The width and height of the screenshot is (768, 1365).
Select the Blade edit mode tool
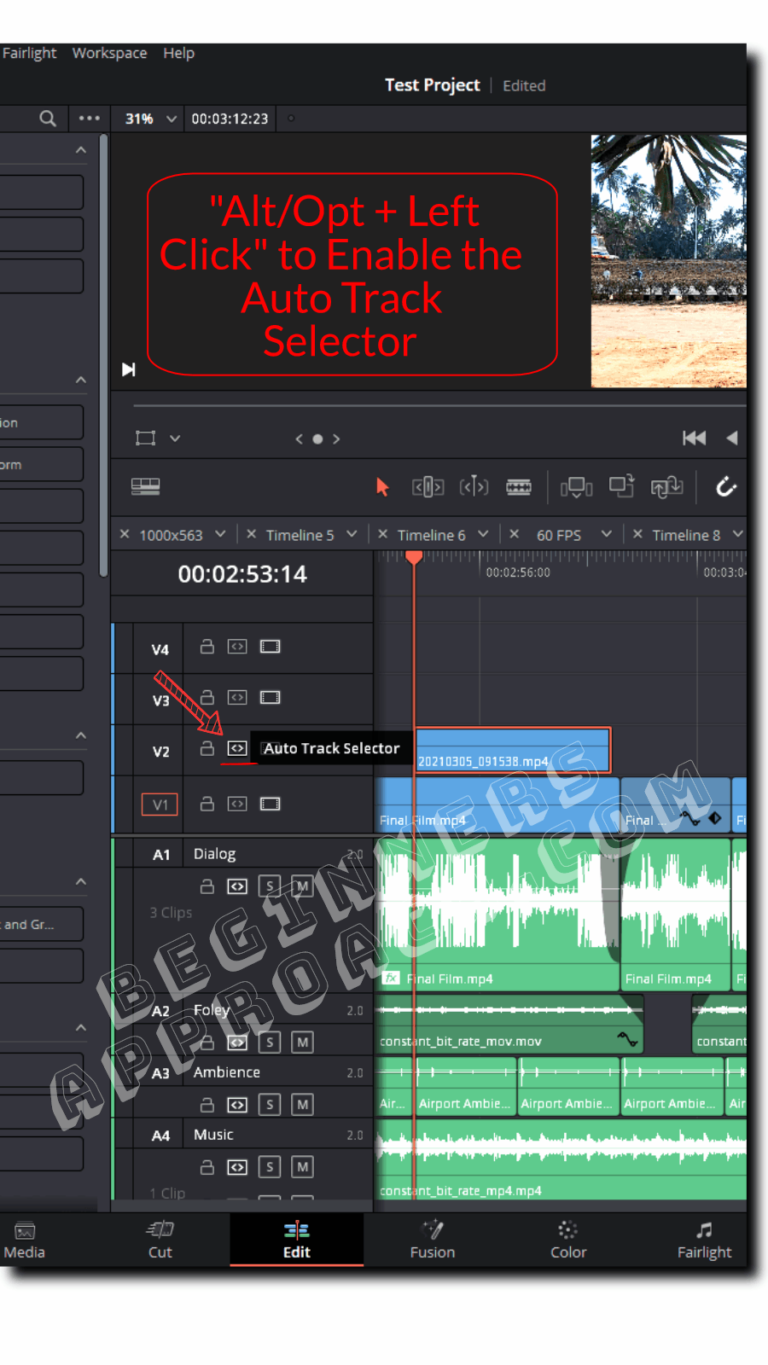pyautogui.click(x=519, y=487)
